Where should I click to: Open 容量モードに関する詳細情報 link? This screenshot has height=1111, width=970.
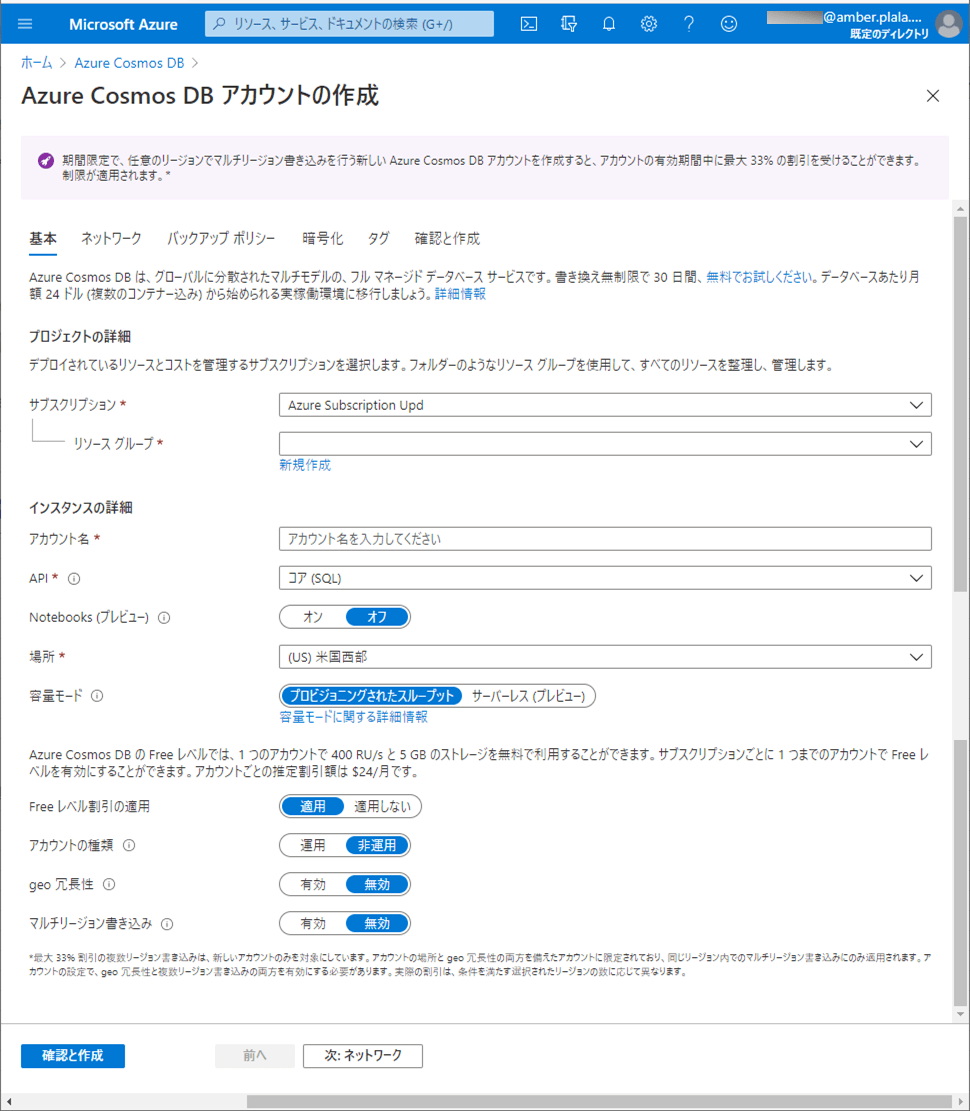(353, 717)
